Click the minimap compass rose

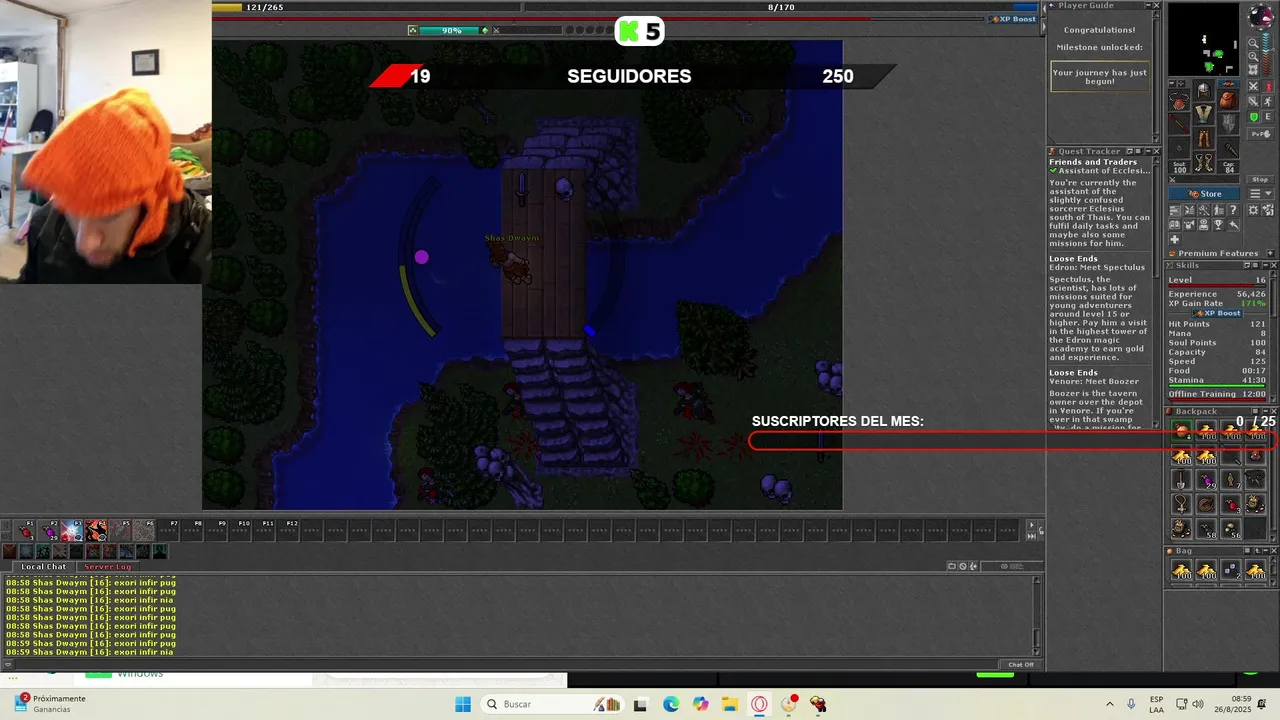click(1260, 16)
